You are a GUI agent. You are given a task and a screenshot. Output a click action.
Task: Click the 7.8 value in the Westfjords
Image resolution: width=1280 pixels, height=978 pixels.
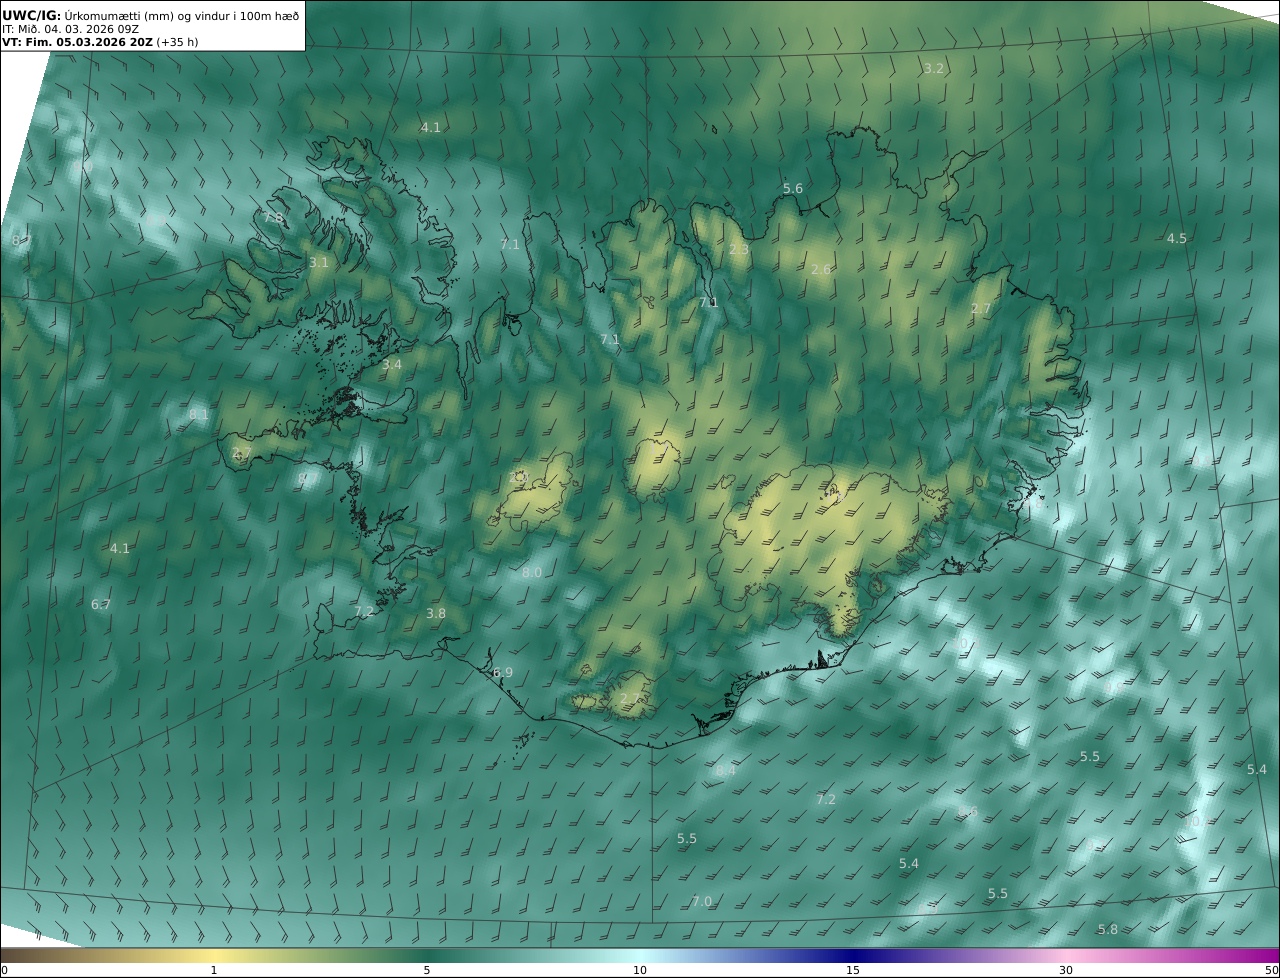pyautogui.click(x=273, y=218)
